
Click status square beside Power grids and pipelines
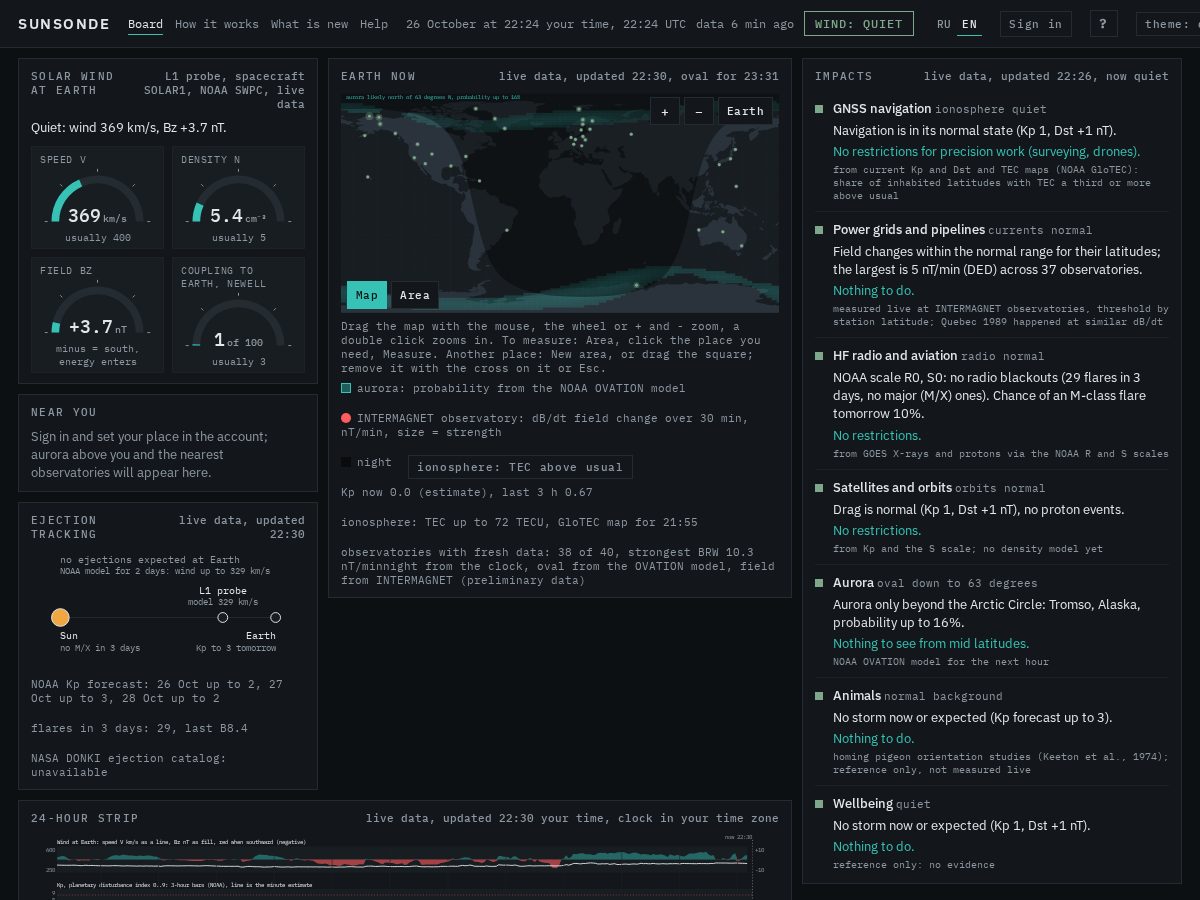pyautogui.click(x=819, y=230)
